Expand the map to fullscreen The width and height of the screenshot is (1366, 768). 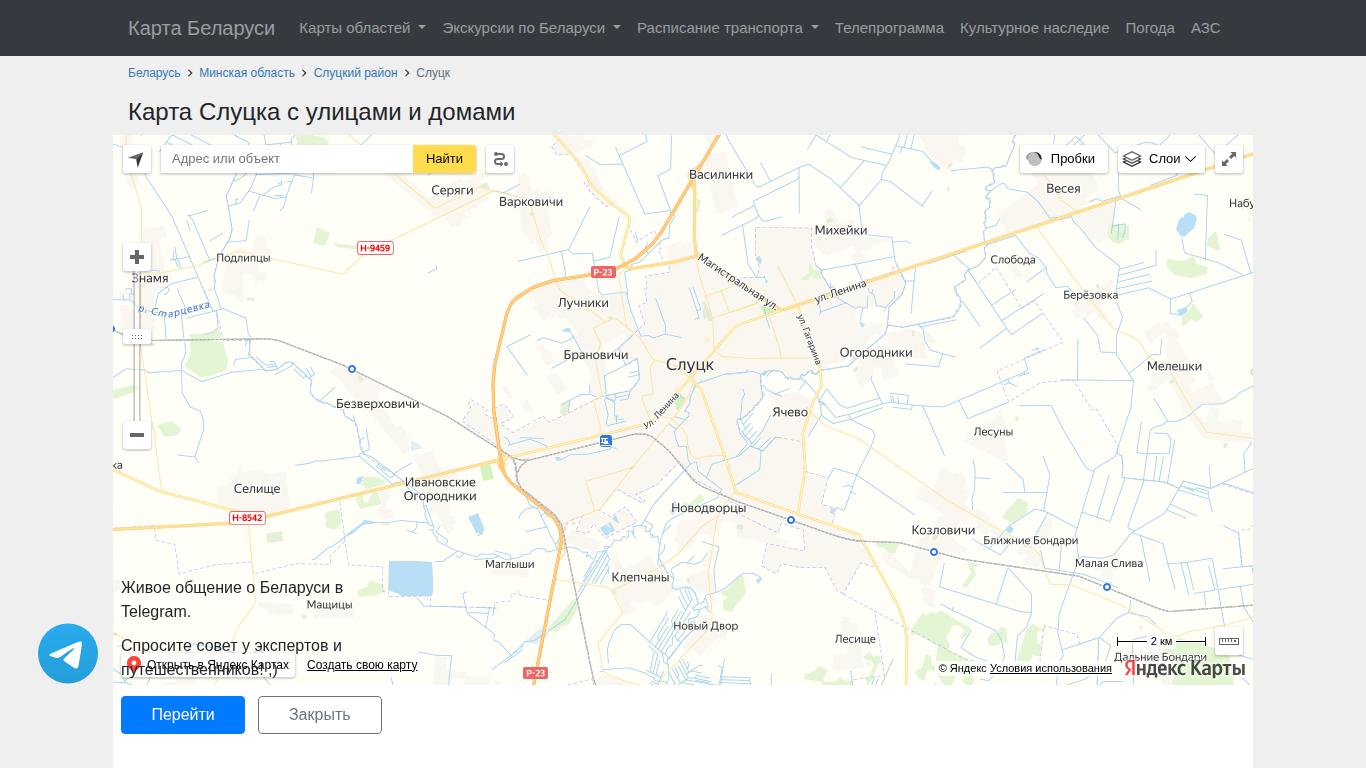pos(1229,159)
